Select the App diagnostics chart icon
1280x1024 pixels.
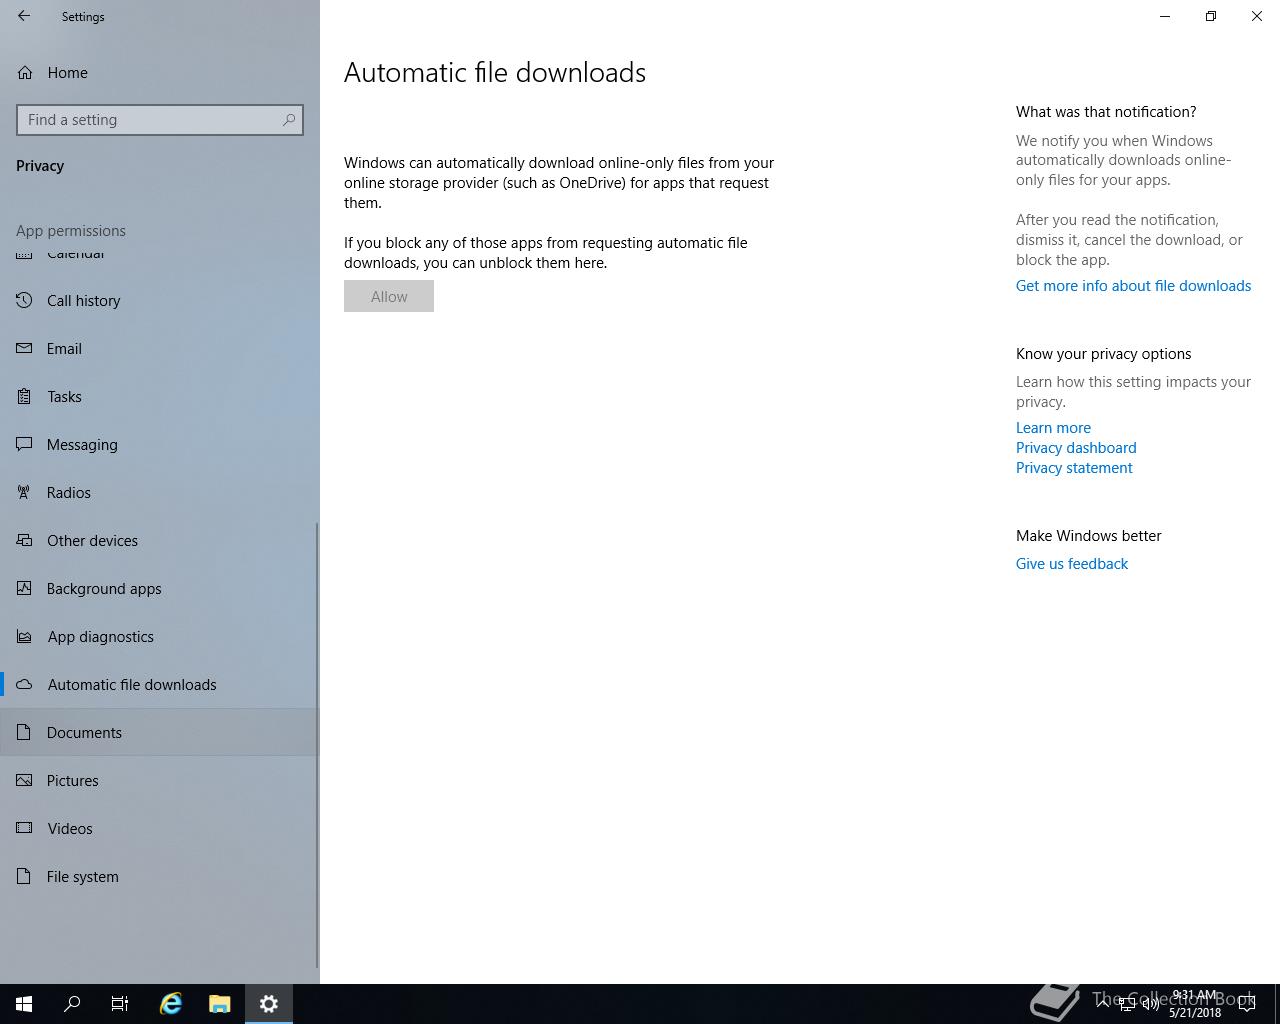[25, 636]
